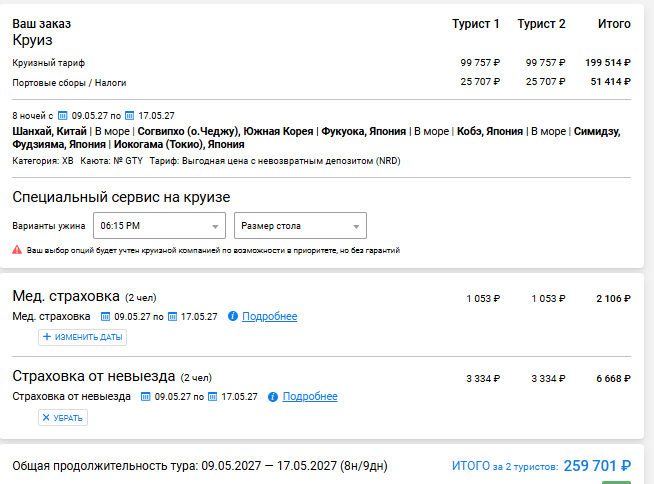The image size is (654, 484).
Task: Click red warning triangle icon under dinner options
Action: (x=17, y=250)
